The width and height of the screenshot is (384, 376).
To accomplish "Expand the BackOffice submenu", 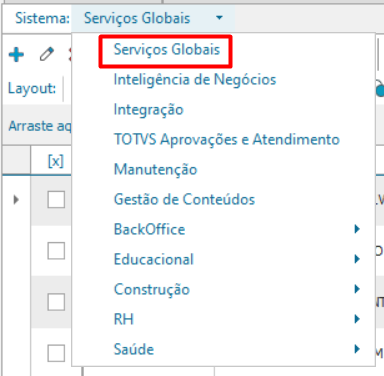I will [357, 229].
